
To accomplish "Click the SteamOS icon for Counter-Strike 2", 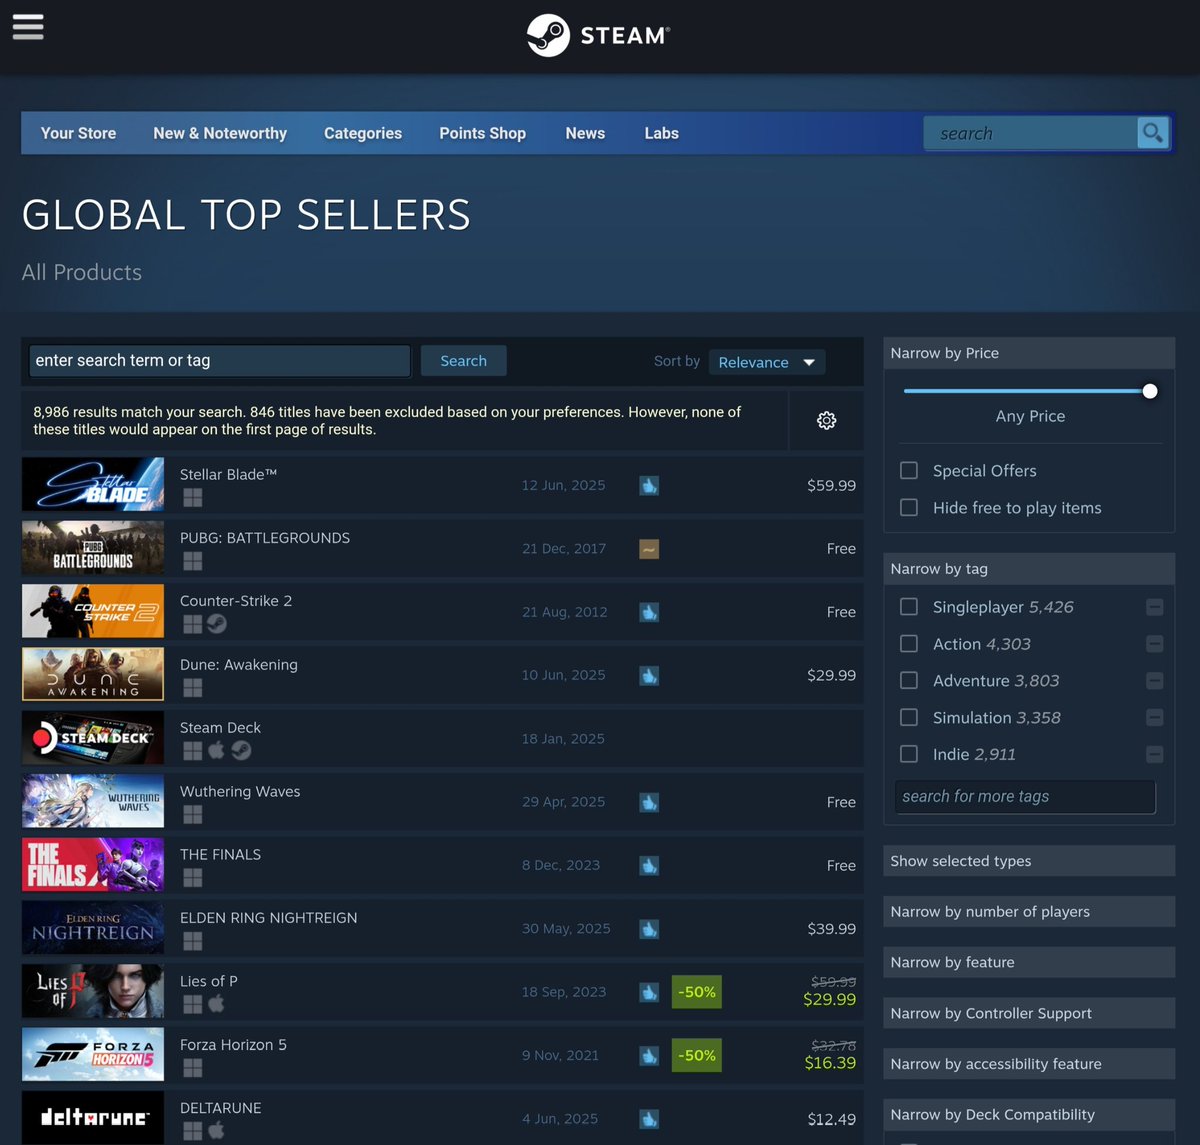I will tap(216, 624).
